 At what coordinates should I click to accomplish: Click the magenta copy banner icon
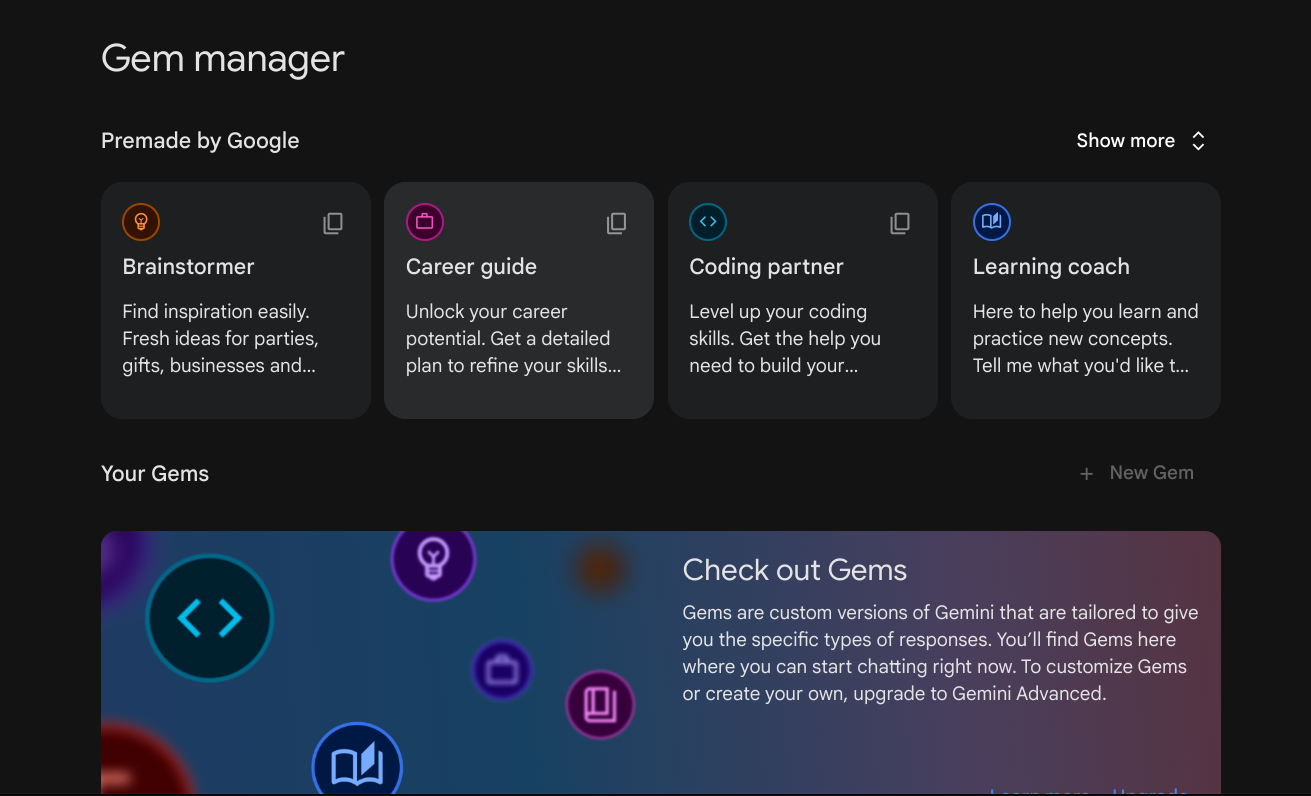pos(600,705)
